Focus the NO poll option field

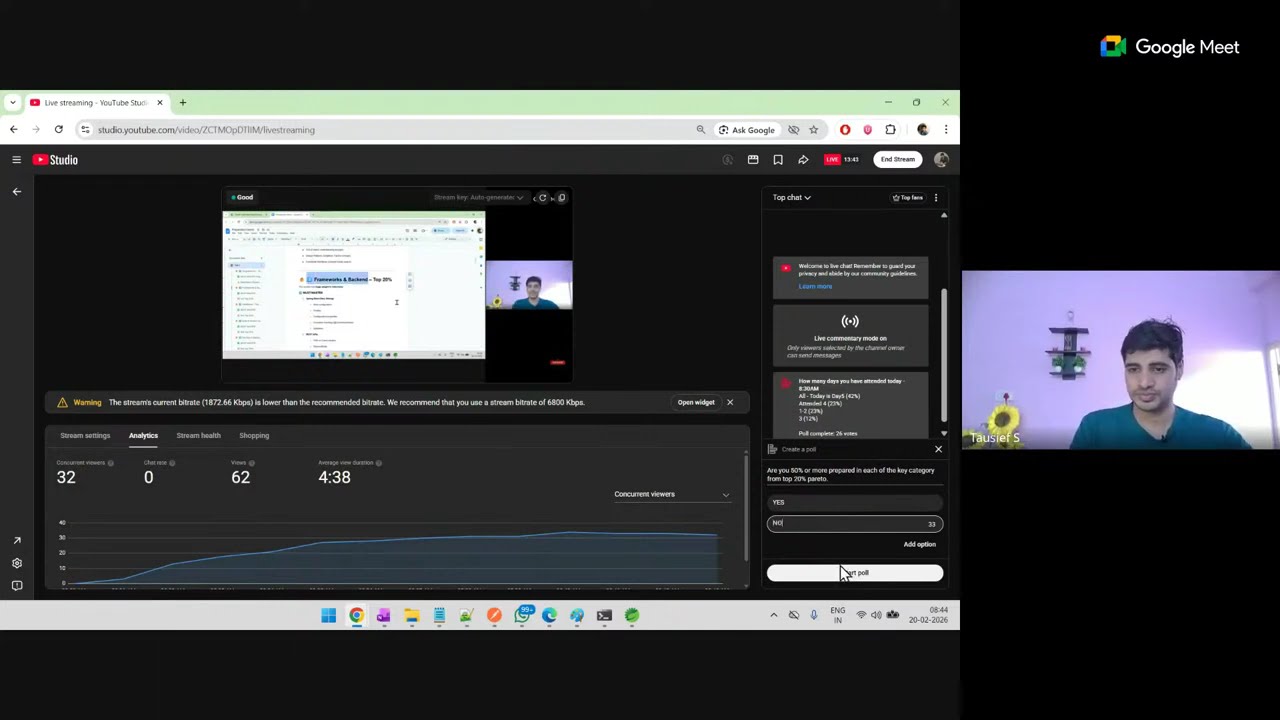click(855, 523)
